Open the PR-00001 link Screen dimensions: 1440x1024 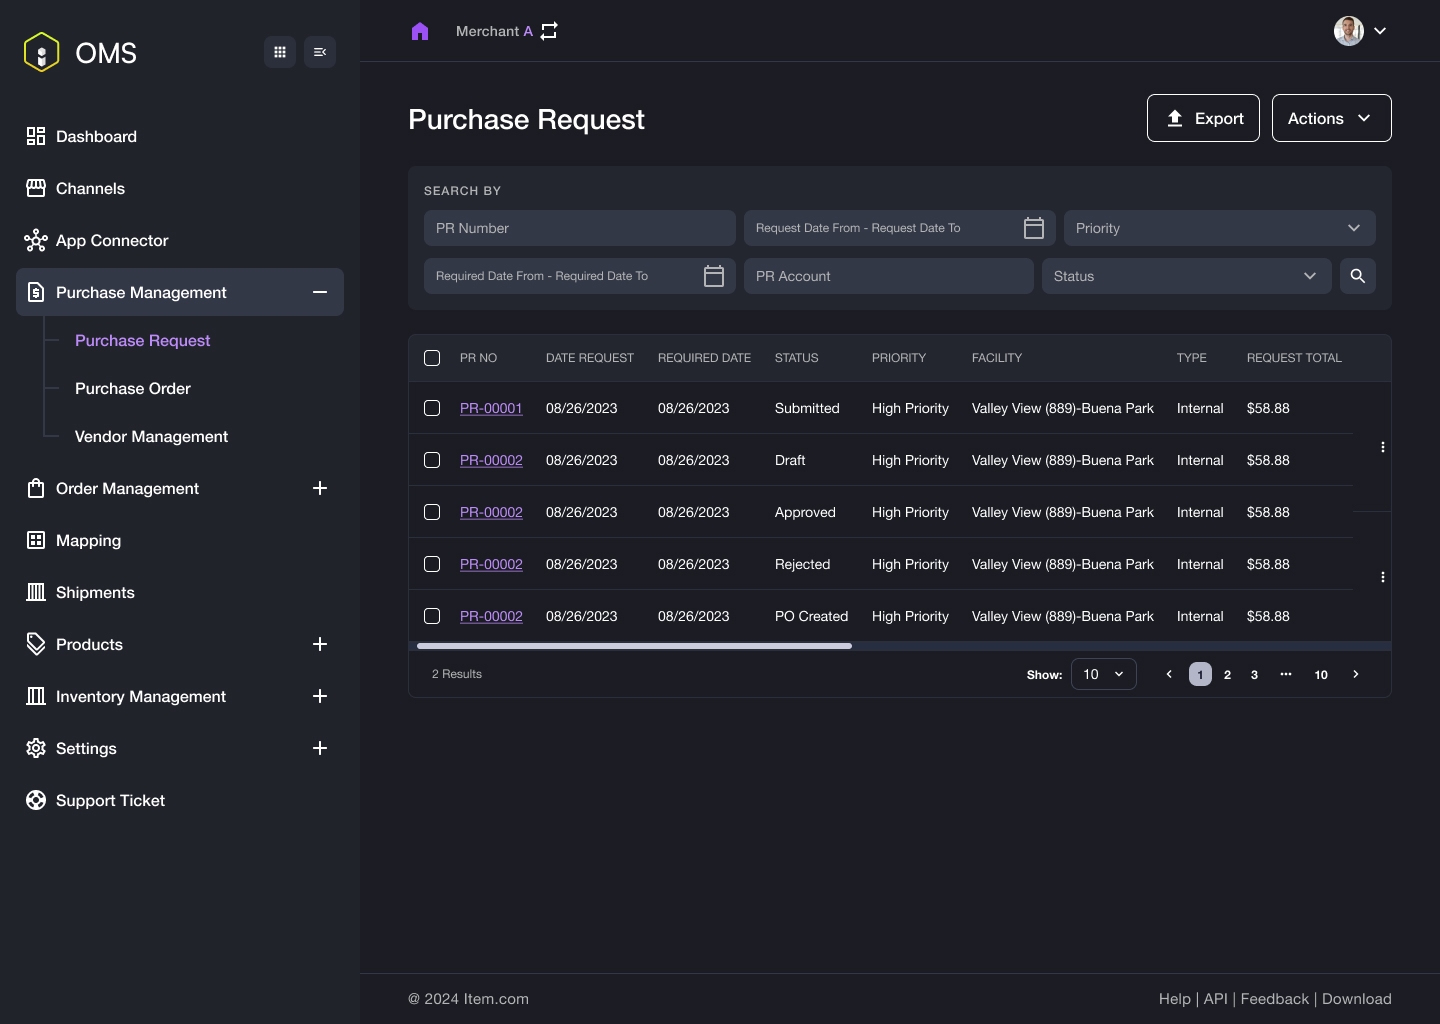tap(491, 408)
